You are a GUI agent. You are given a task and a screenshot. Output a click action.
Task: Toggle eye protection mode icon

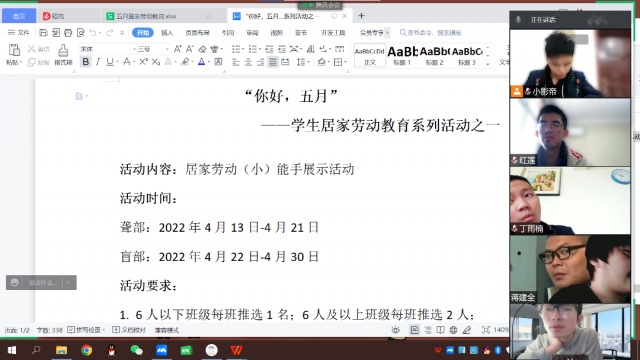396,330
